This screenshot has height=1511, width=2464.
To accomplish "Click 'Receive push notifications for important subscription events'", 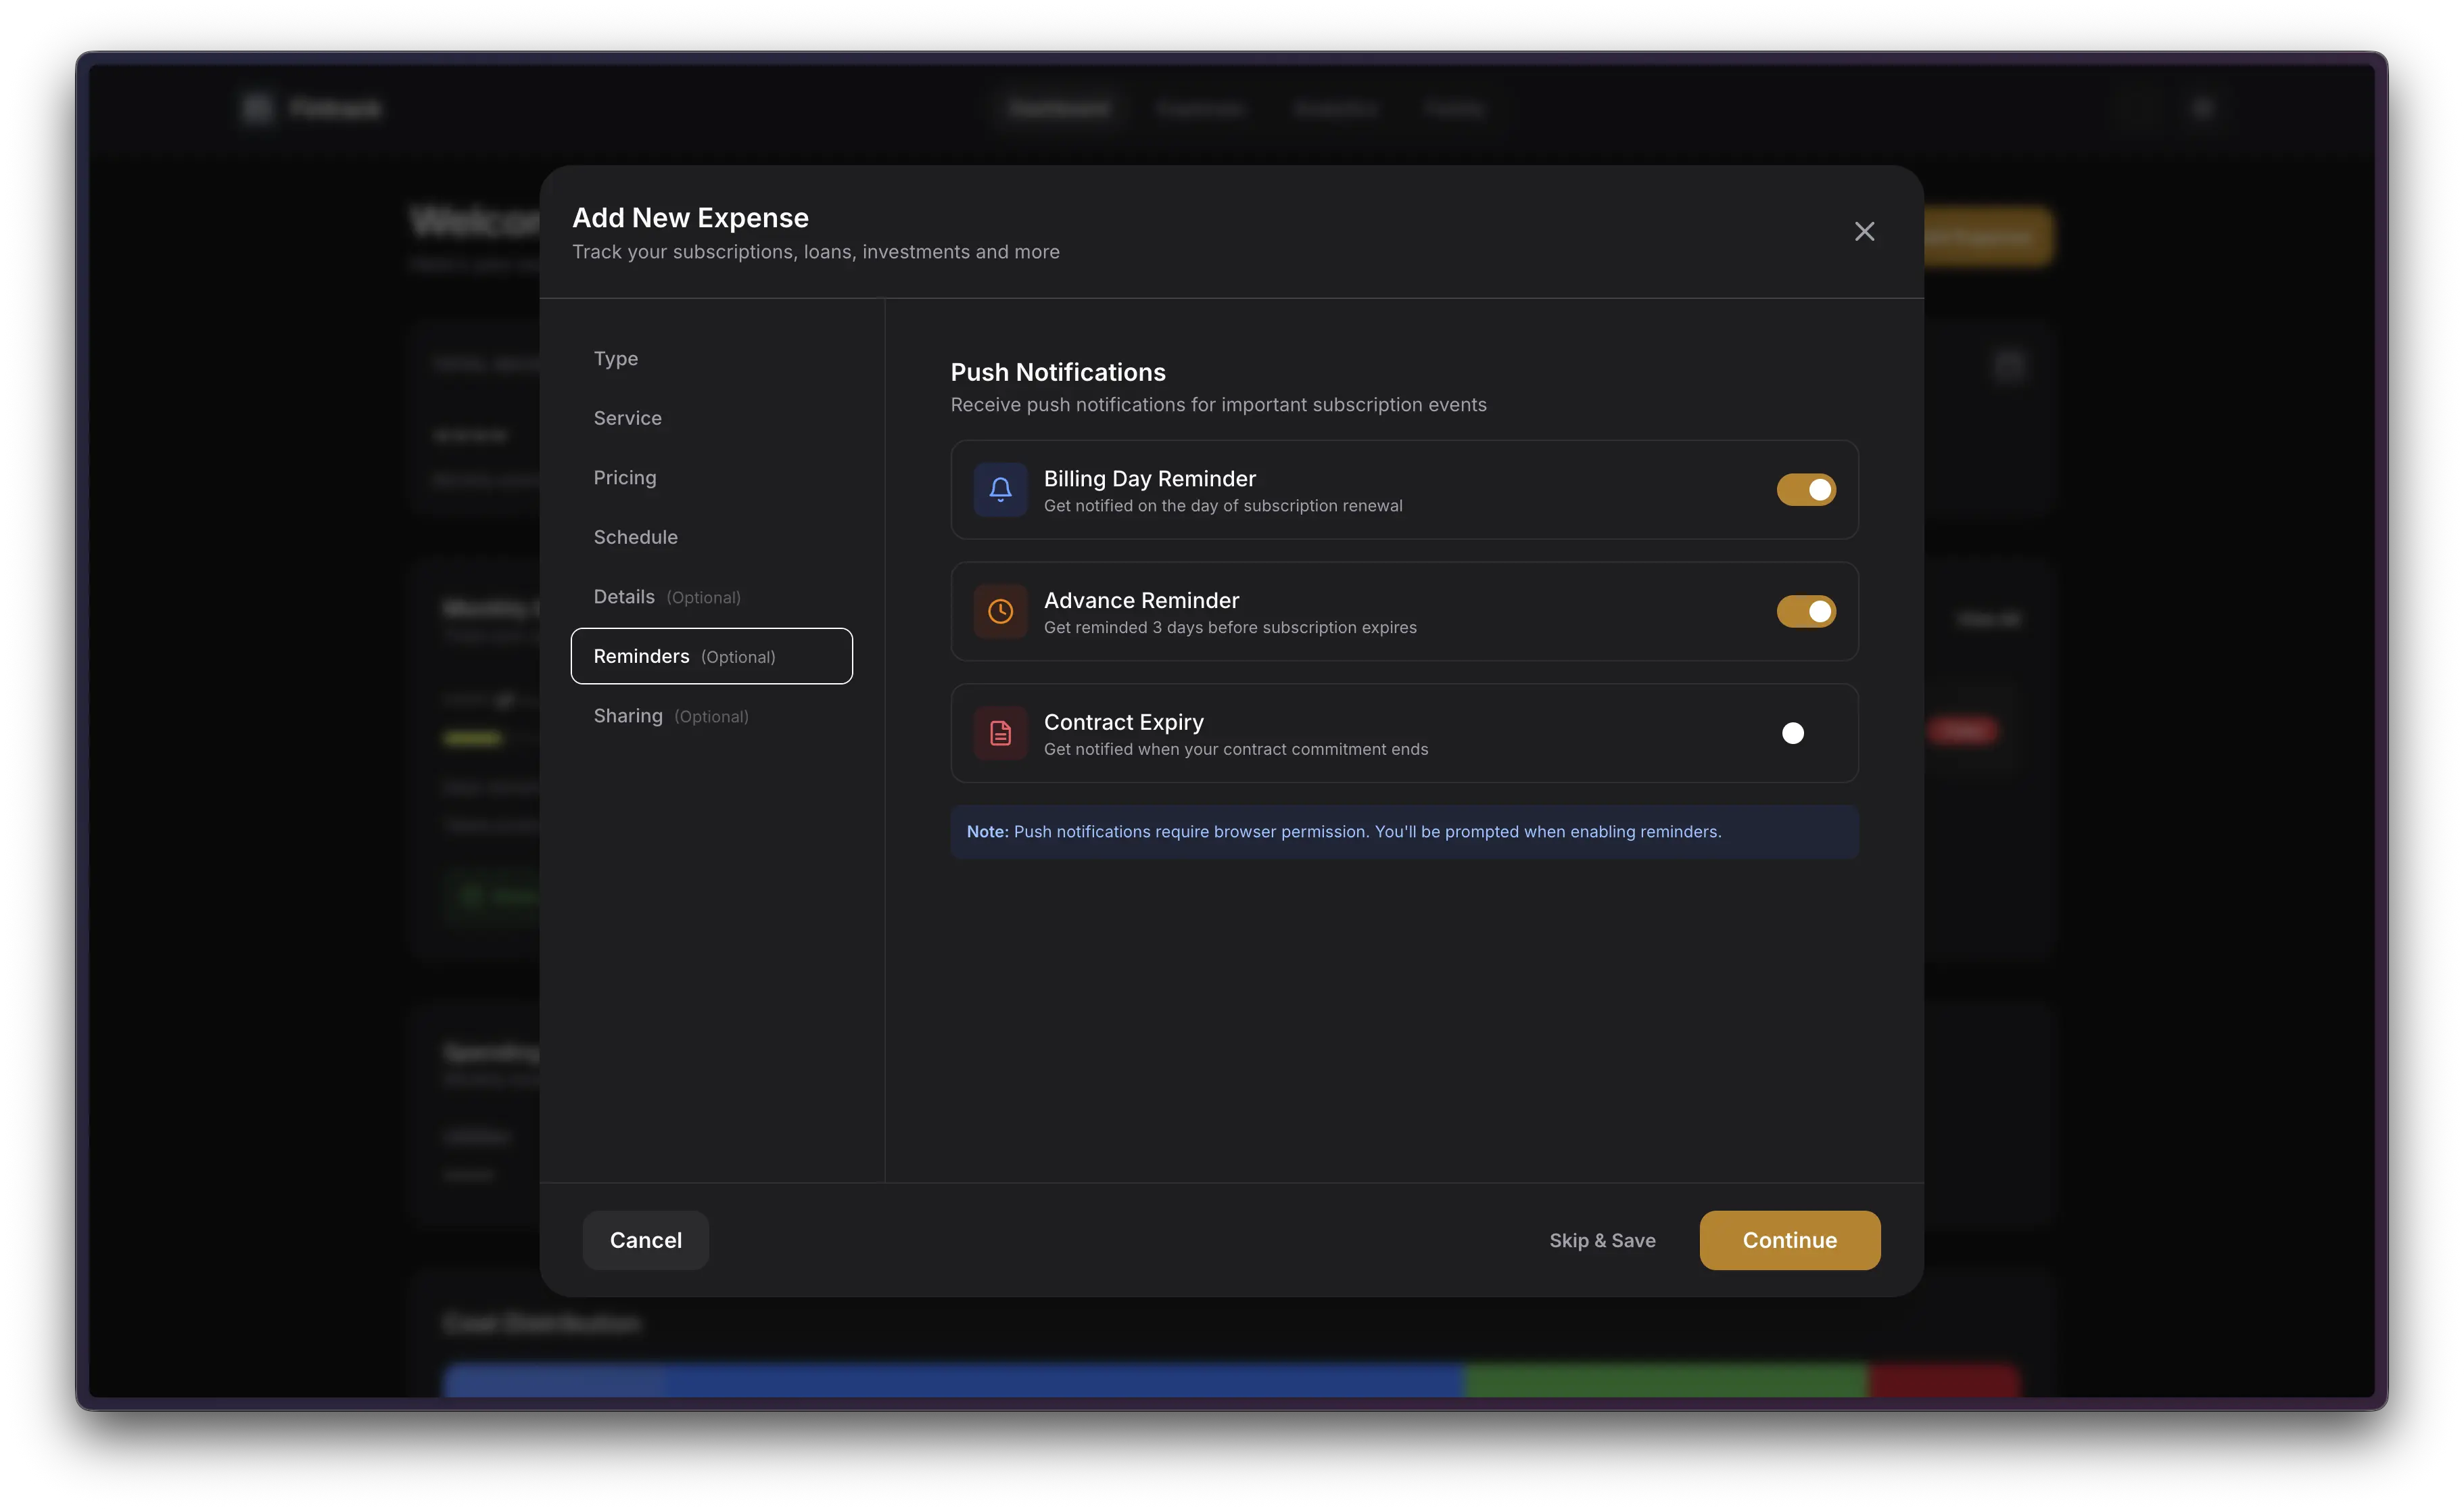I will click(1218, 404).
